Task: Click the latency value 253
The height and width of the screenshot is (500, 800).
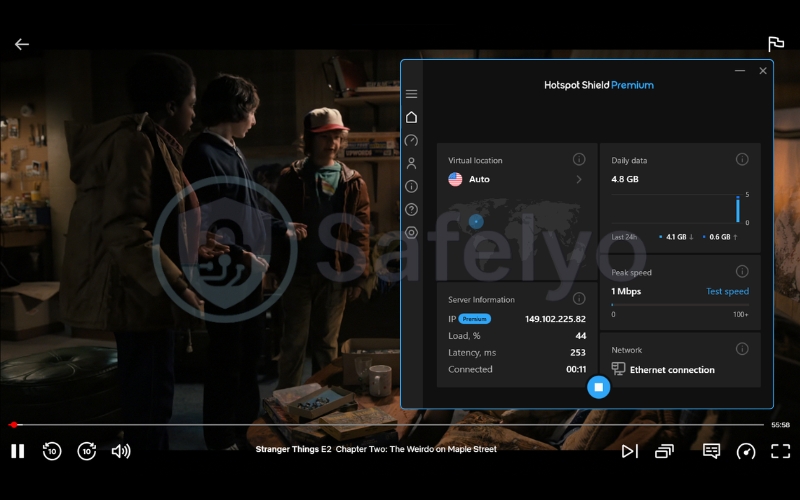Action: (x=578, y=353)
